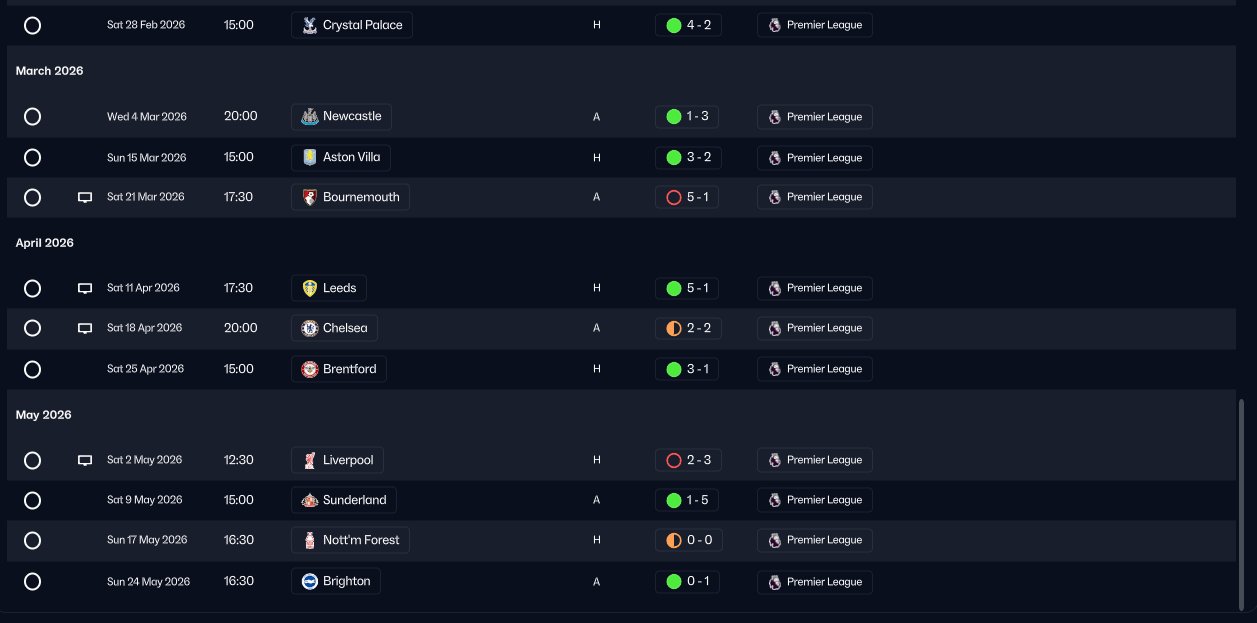Image resolution: width=1257 pixels, height=623 pixels.
Task: Click the TV broadcast icon for the Leeds match
Action: coord(85,289)
